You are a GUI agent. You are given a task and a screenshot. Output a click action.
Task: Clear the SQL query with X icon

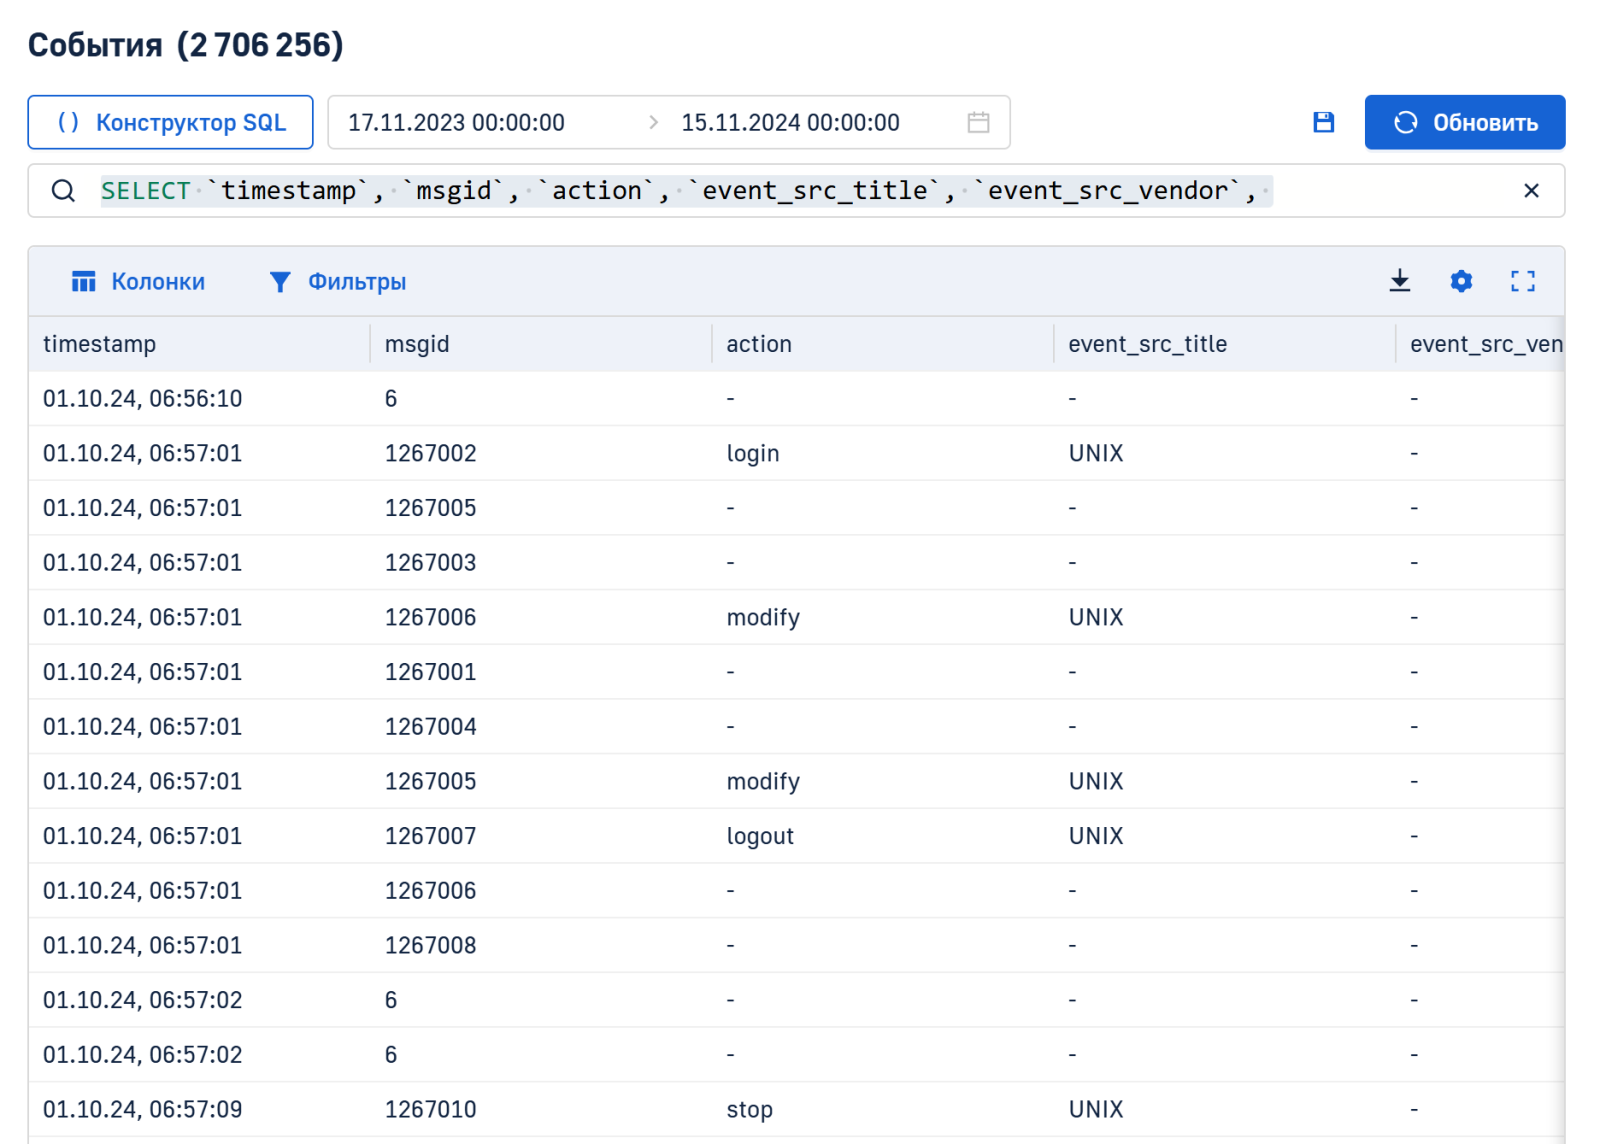[x=1530, y=191]
